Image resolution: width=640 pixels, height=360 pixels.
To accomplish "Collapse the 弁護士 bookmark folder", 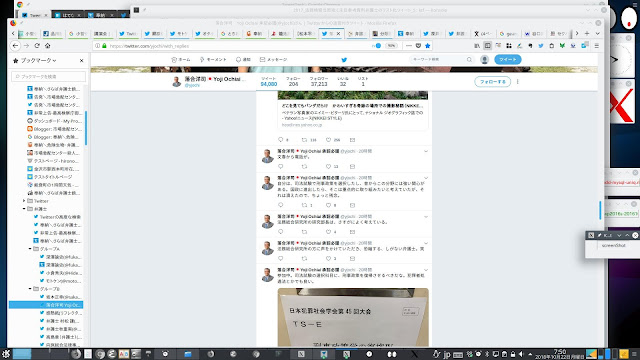I will (x=24, y=209).
